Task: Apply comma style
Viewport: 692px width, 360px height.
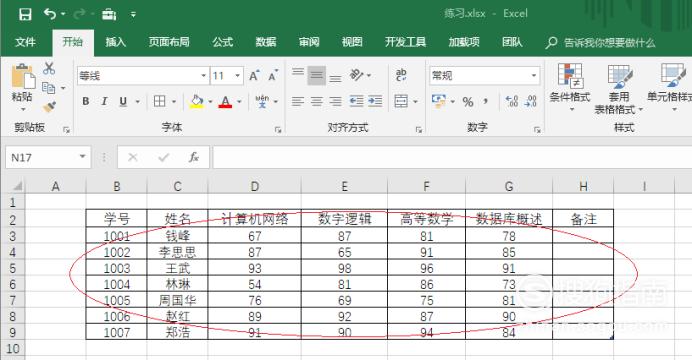Action: click(485, 102)
